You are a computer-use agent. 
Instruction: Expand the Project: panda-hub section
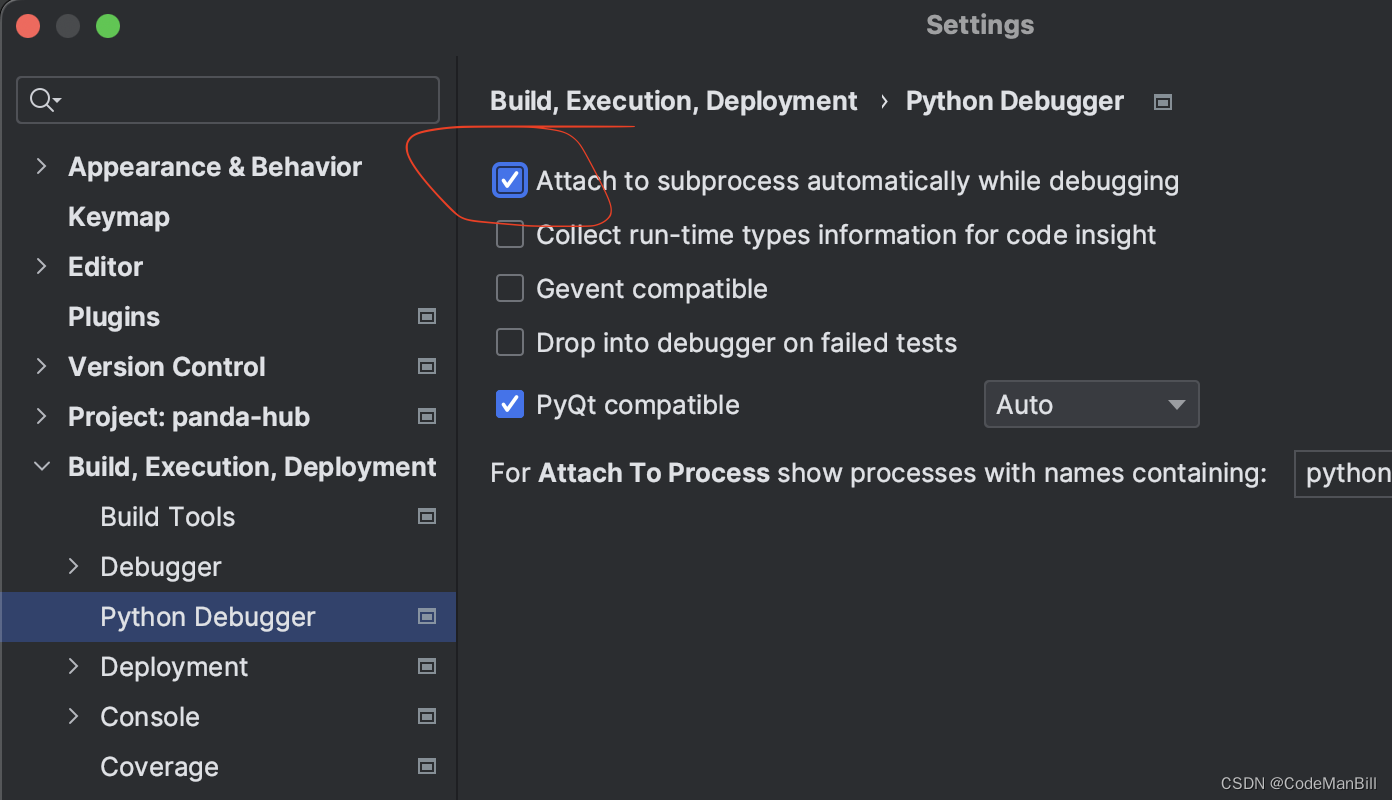[x=41, y=416]
